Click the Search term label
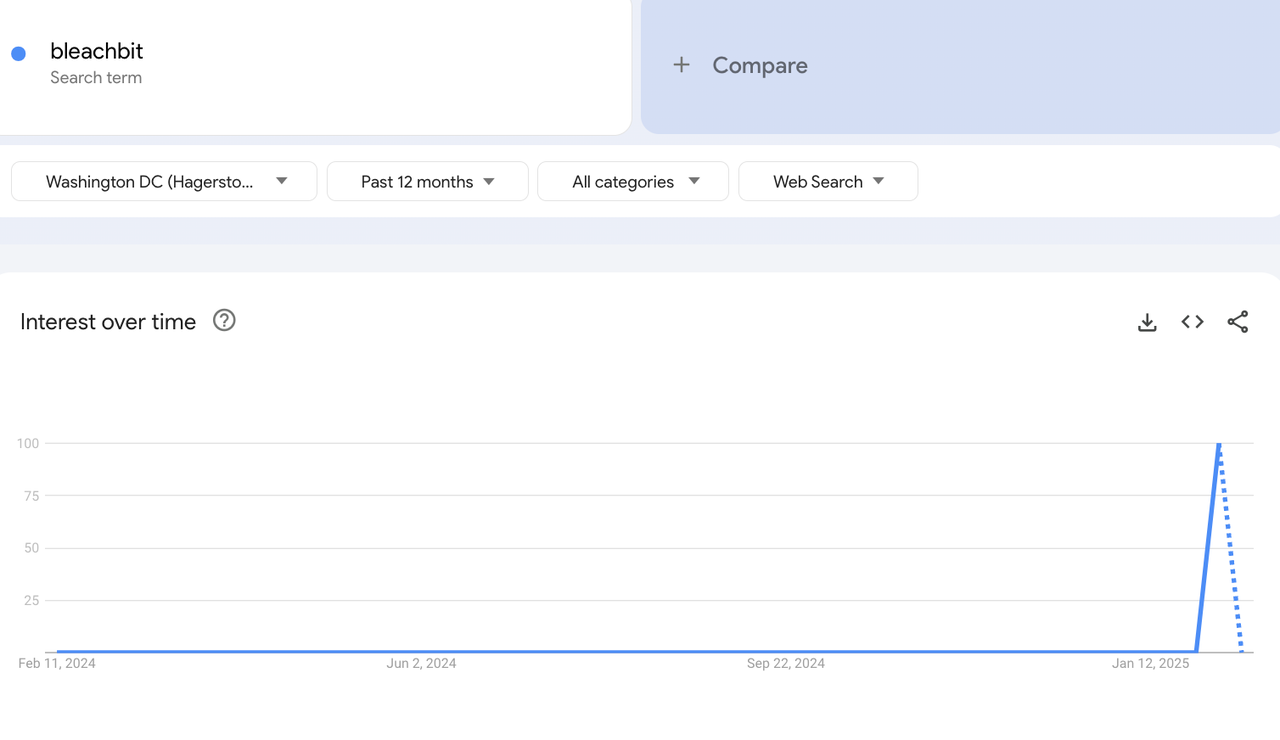This screenshot has height=740, width=1280. click(x=96, y=78)
